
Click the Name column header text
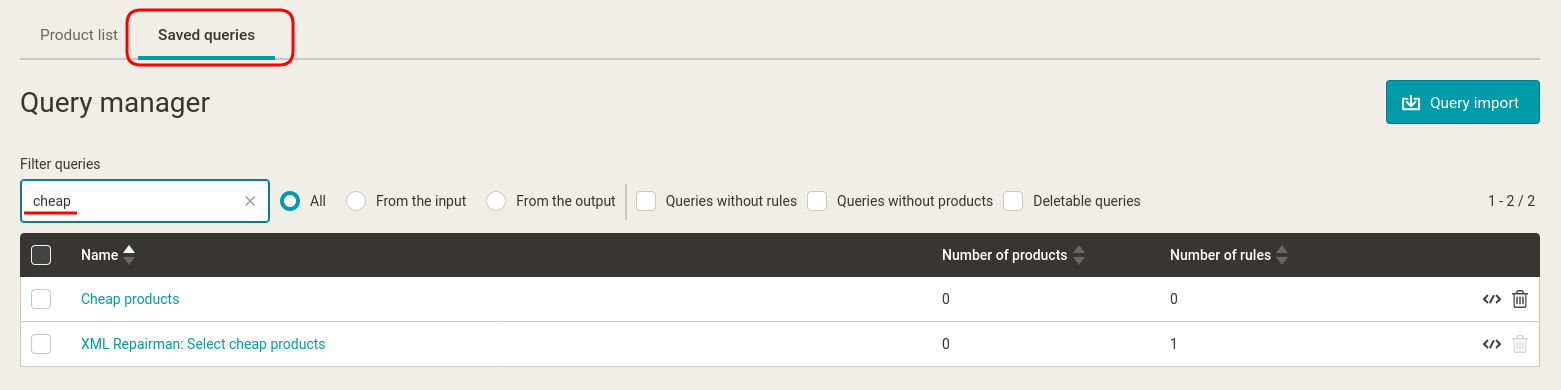point(100,255)
